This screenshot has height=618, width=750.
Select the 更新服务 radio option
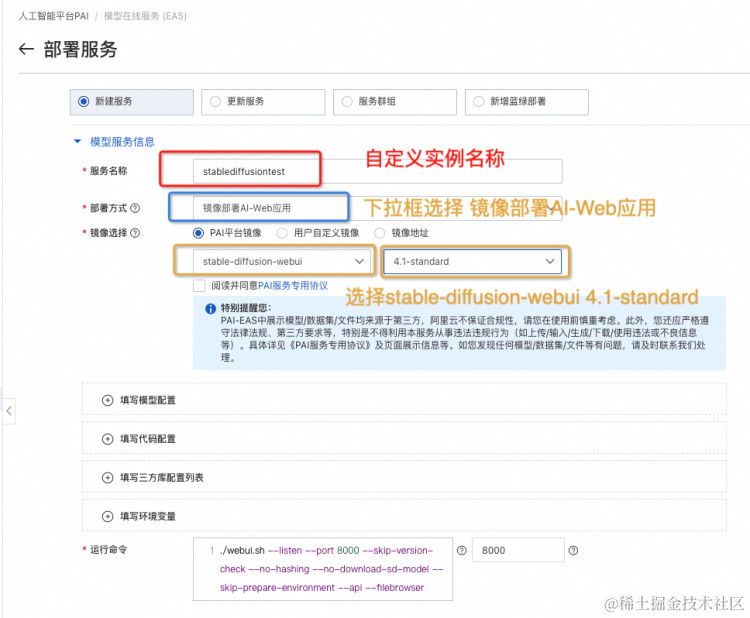tap(263, 102)
